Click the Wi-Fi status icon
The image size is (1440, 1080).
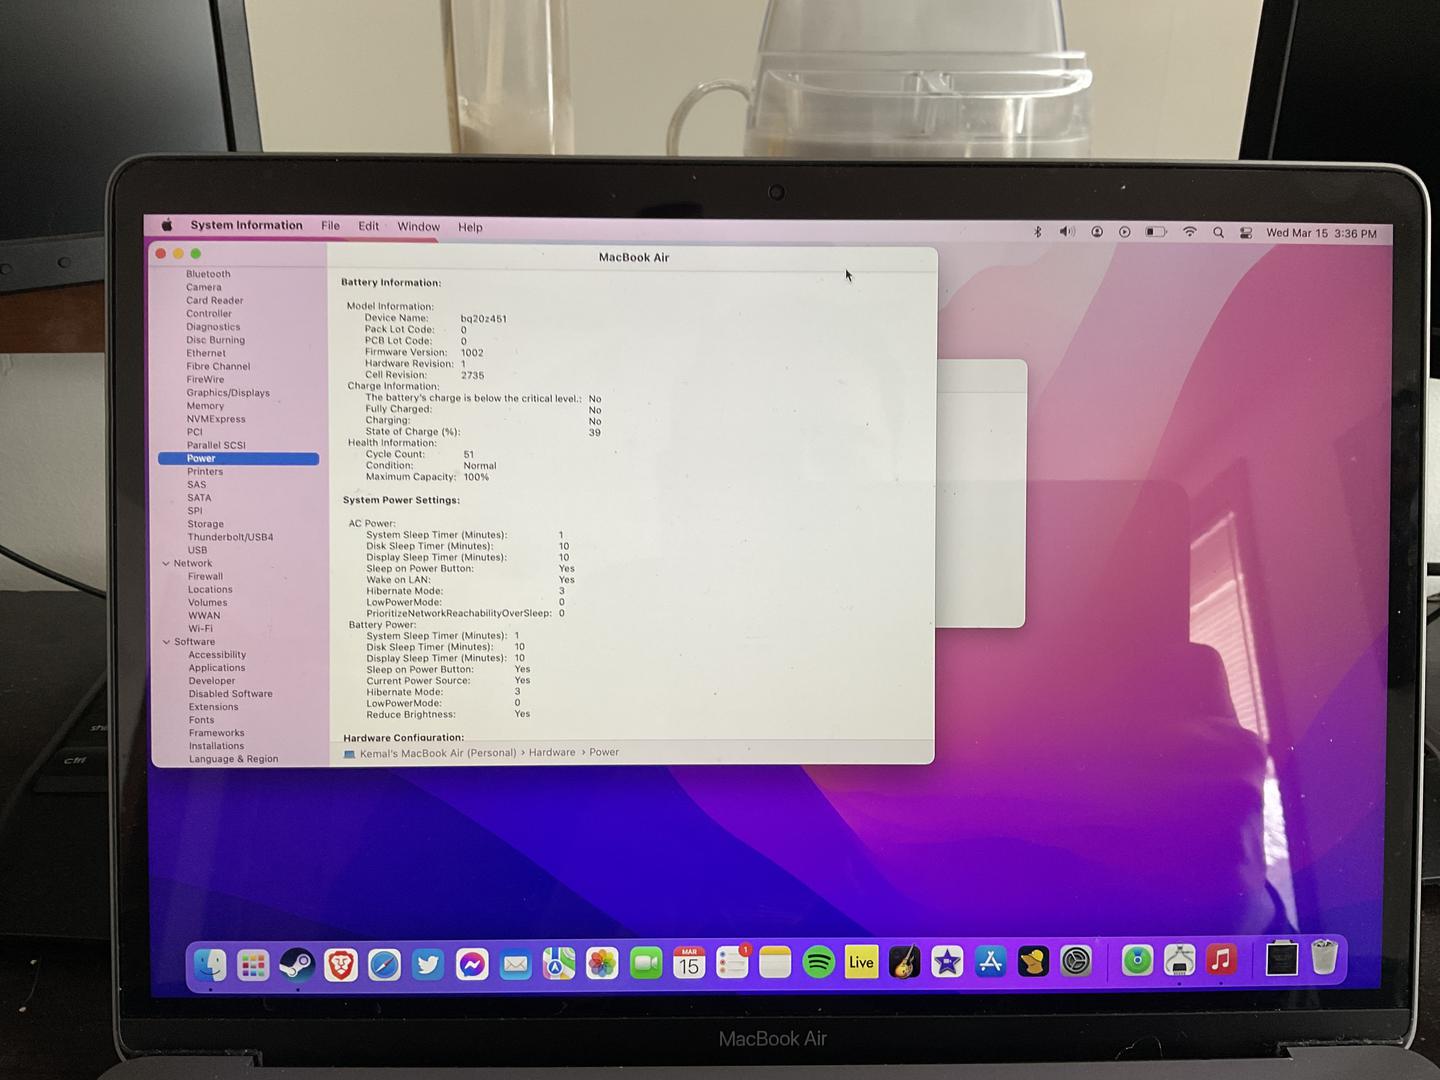tap(1190, 232)
